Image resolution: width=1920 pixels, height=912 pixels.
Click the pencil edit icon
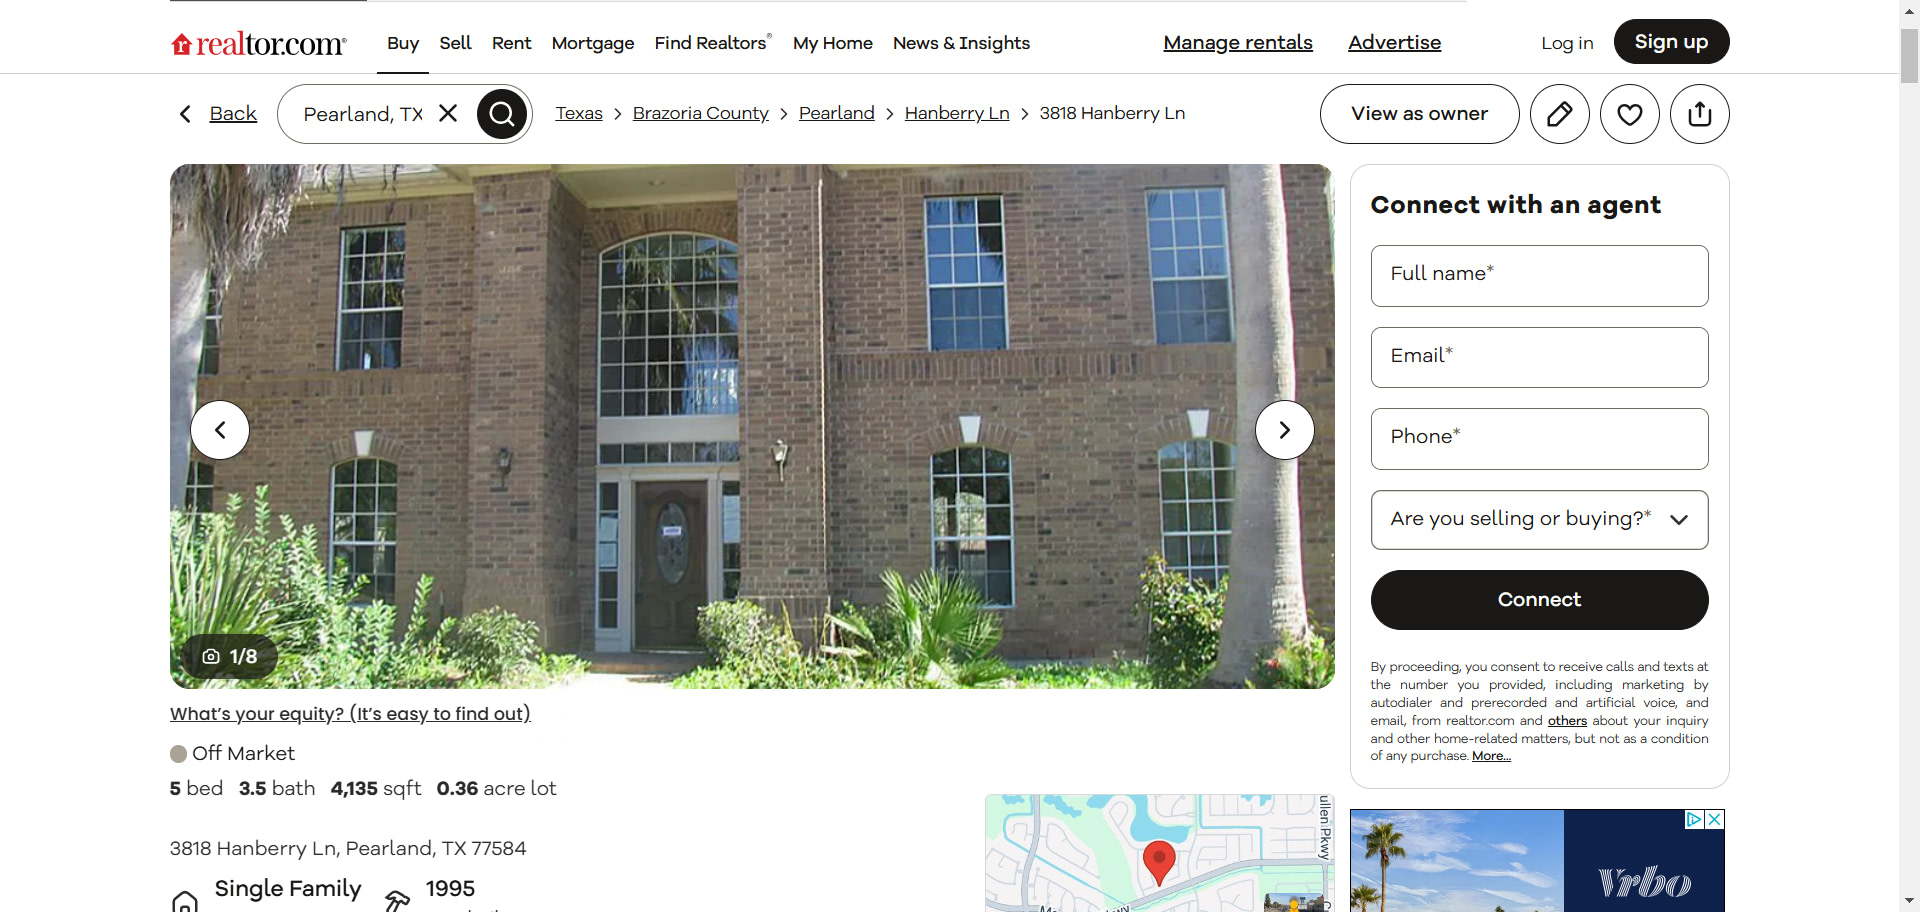pos(1559,114)
